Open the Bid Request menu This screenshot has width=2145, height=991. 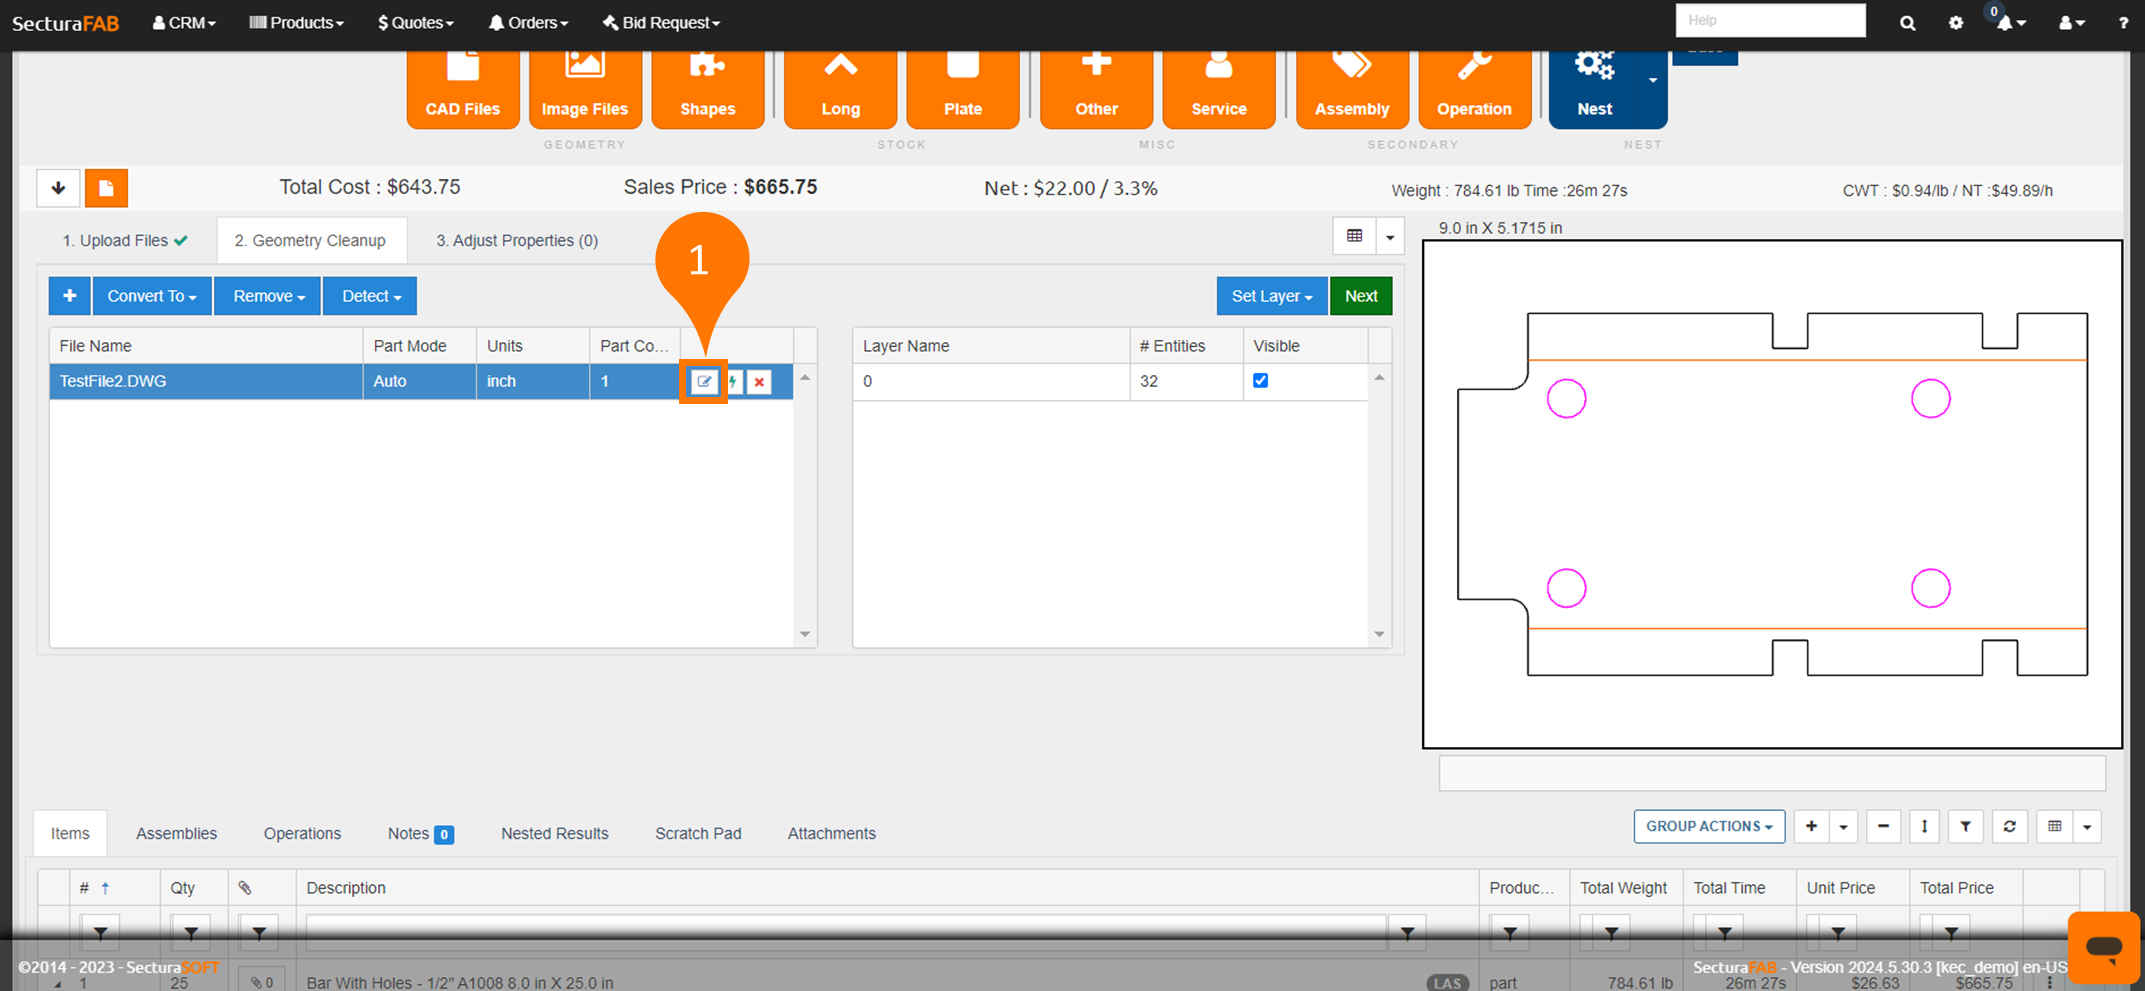(x=661, y=23)
